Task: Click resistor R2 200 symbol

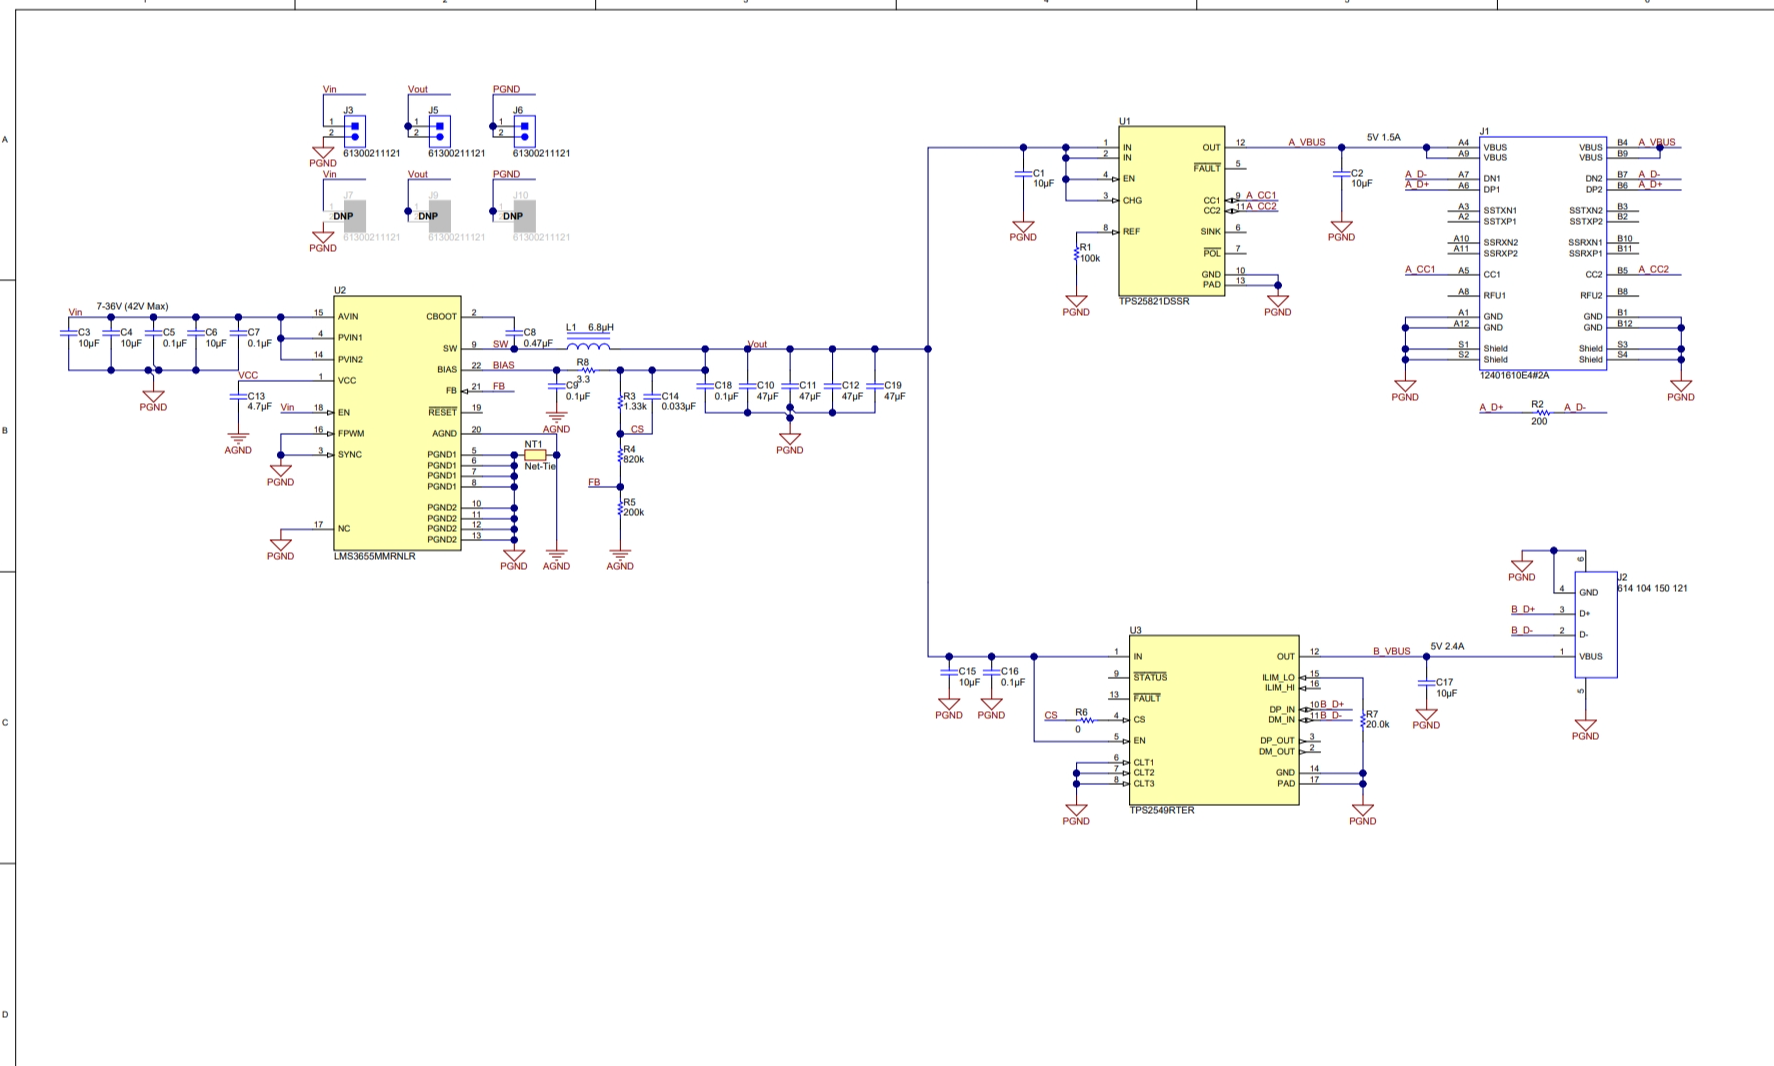Action: point(1541,412)
